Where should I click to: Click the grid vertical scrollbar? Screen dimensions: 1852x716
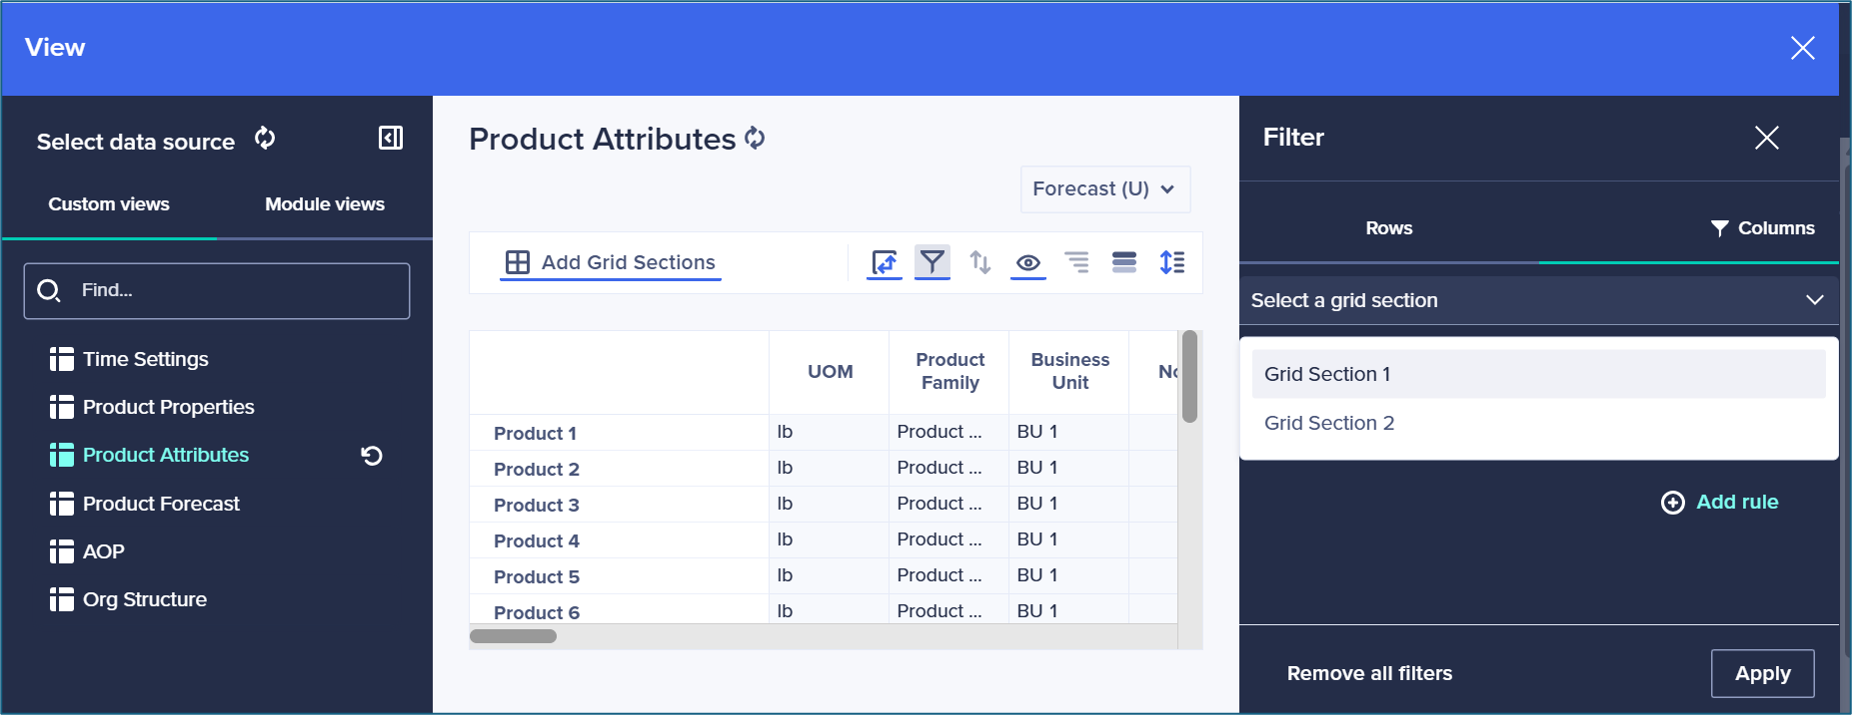(1190, 376)
